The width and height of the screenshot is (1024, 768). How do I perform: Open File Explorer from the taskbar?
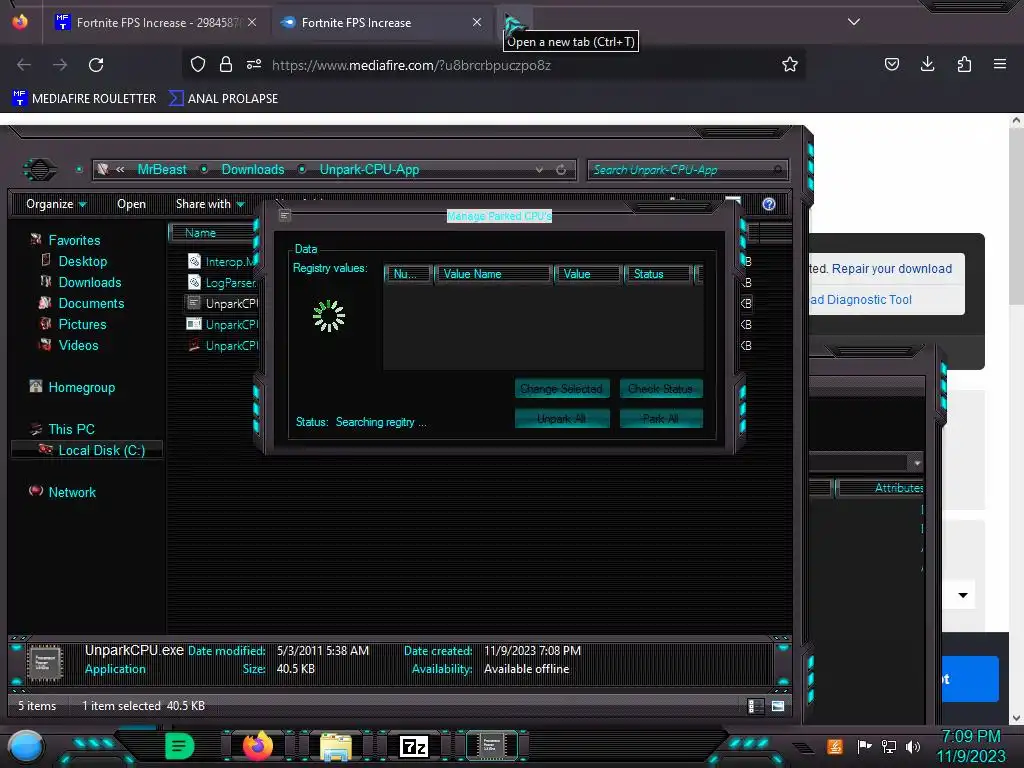336,746
